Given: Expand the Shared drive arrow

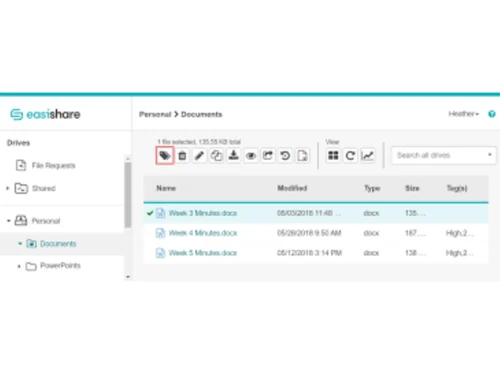Looking at the screenshot, I should click(8, 188).
